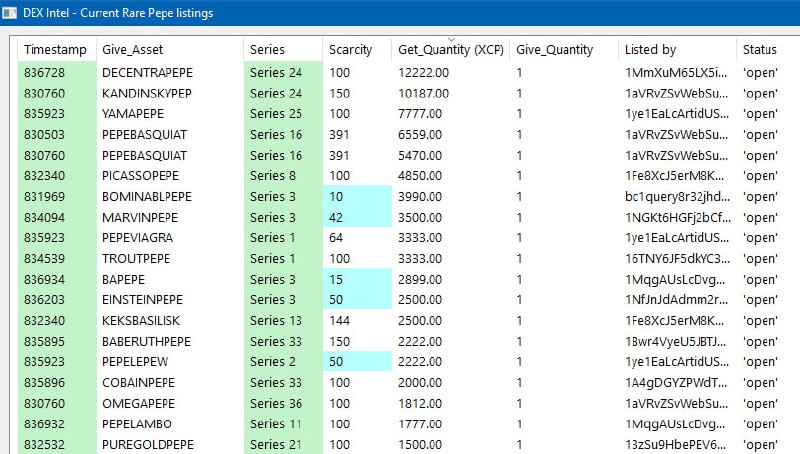Image resolution: width=800 pixels, height=454 pixels.
Task: Click the 3990.00 XCP price cell
Action: 451,196
